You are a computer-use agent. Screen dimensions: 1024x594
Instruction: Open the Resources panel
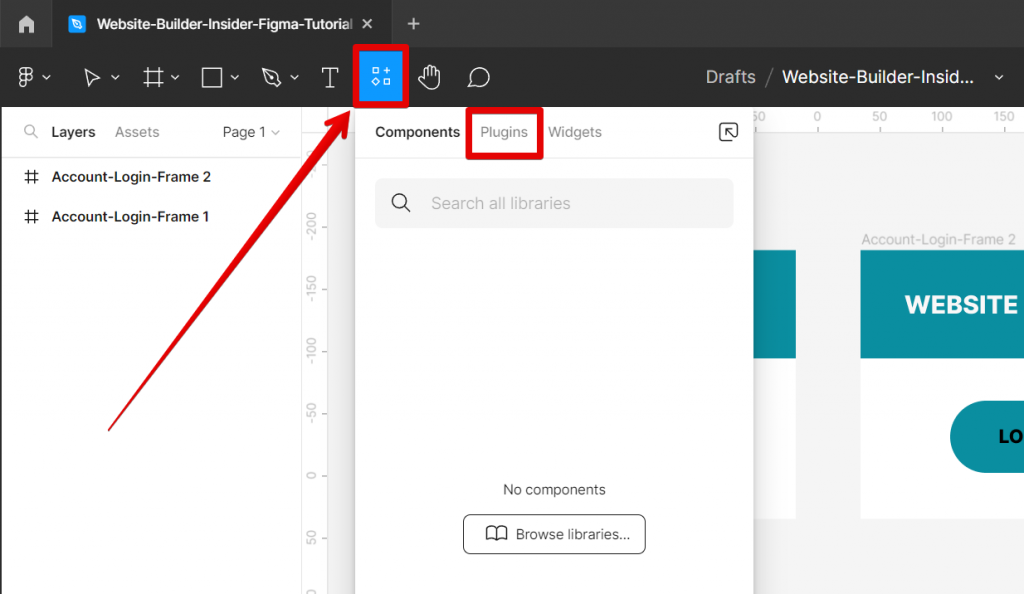[381, 76]
